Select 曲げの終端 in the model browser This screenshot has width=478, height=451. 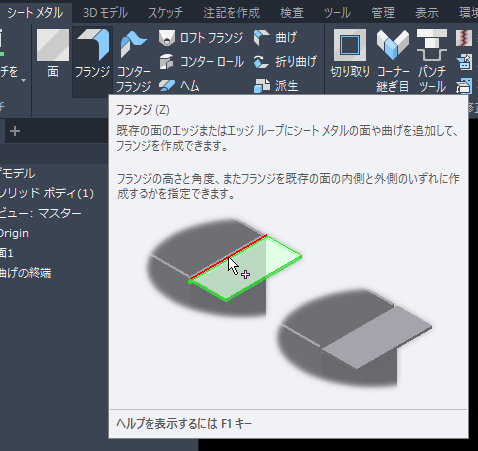(25, 273)
